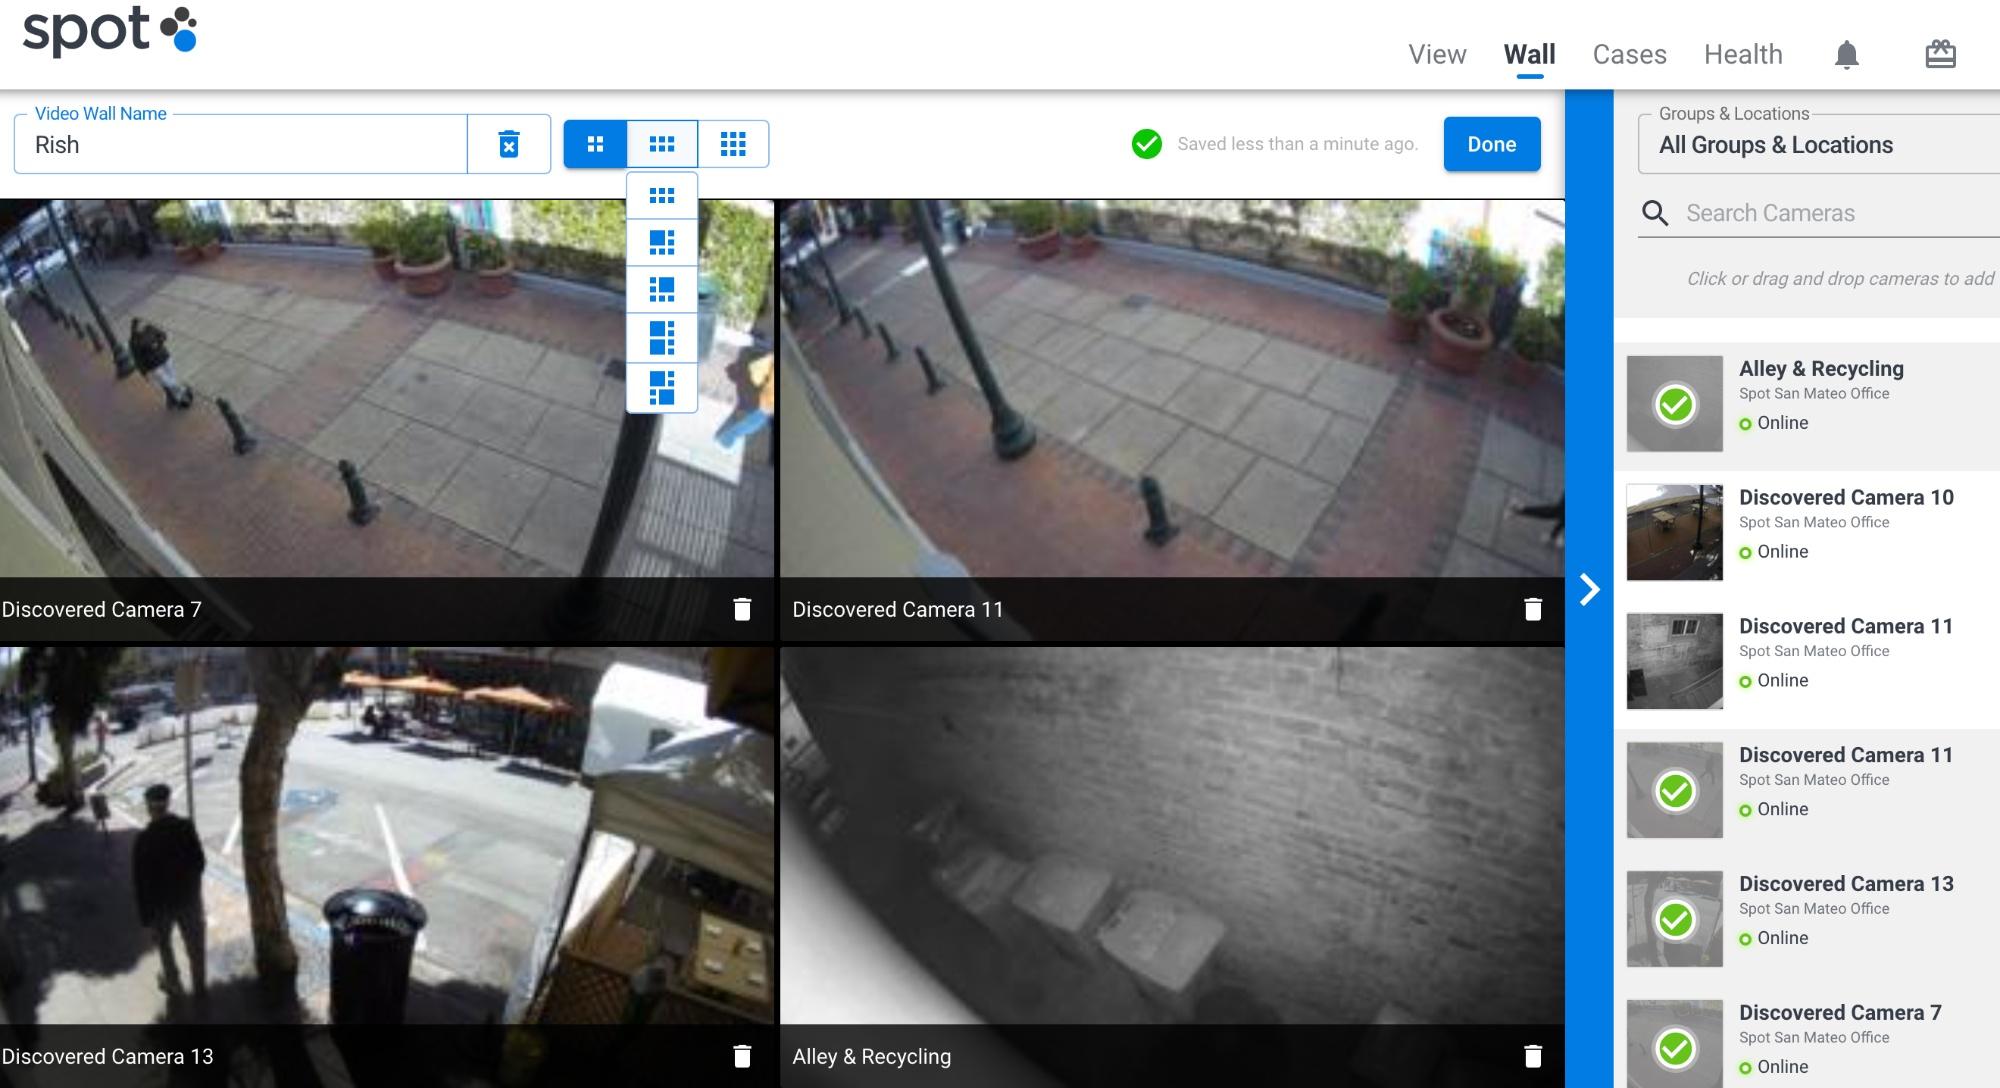The height and width of the screenshot is (1088, 2000).
Task: Select the 3x3 grid layout
Action: (x=733, y=144)
